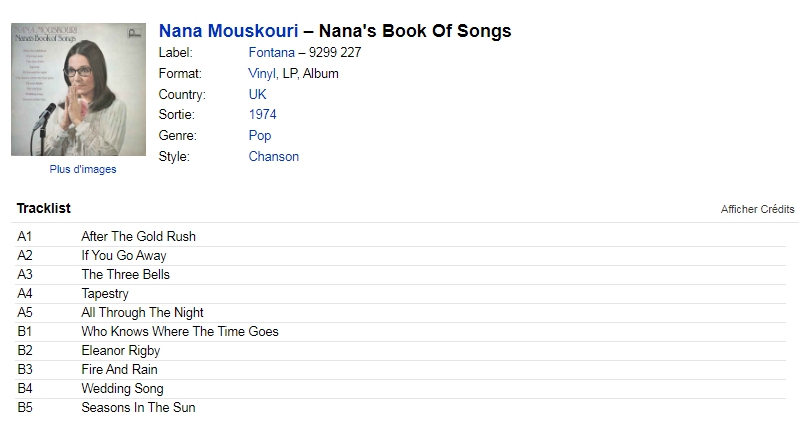Open the UK country link
This screenshot has width=805, height=433.
[257, 95]
